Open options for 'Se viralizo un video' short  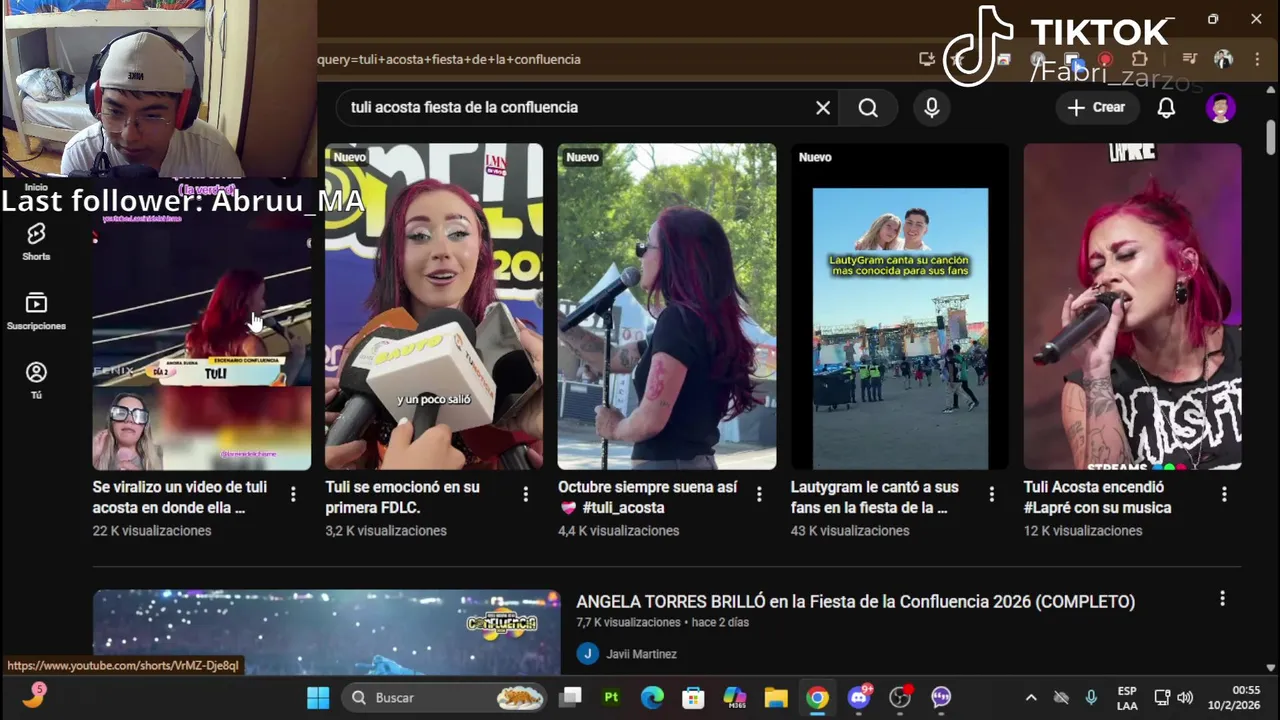(x=293, y=494)
